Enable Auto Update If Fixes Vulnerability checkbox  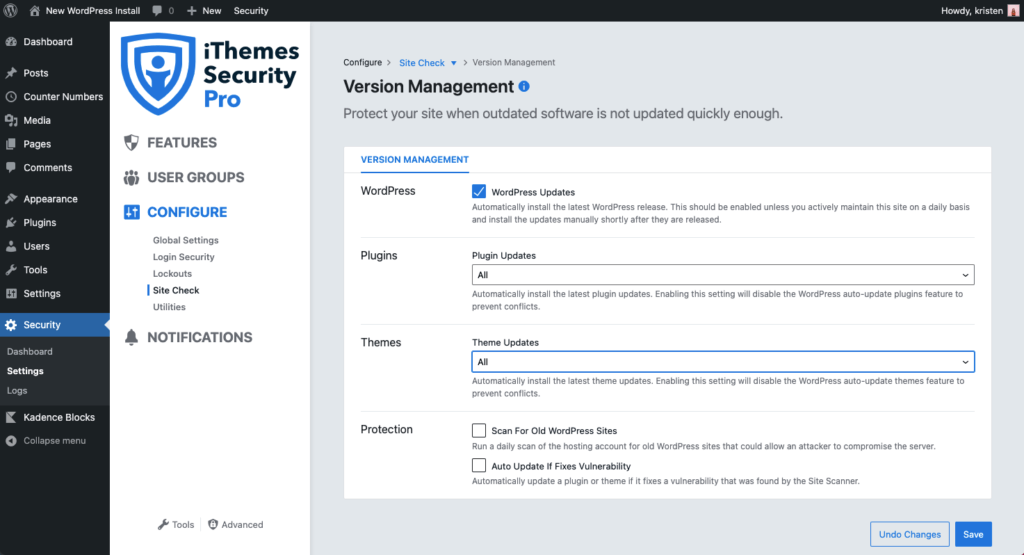[479, 466]
